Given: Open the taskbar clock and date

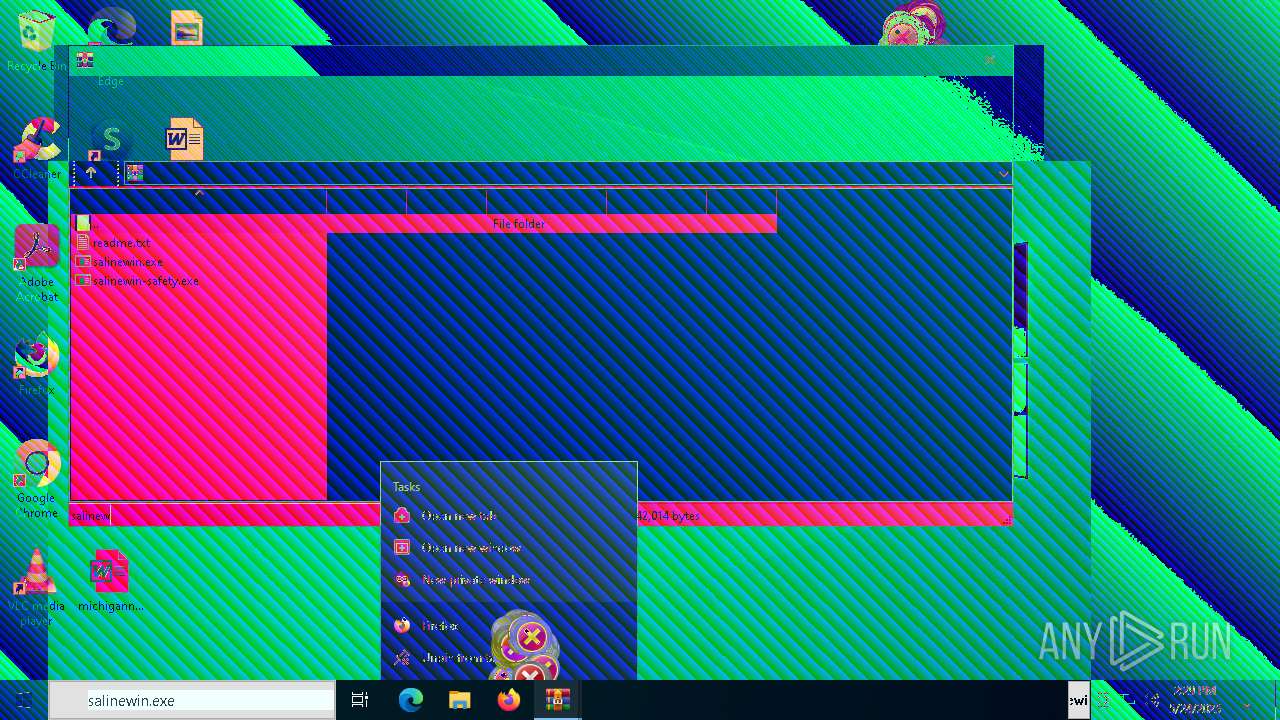Looking at the screenshot, I should click(x=1196, y=701).
